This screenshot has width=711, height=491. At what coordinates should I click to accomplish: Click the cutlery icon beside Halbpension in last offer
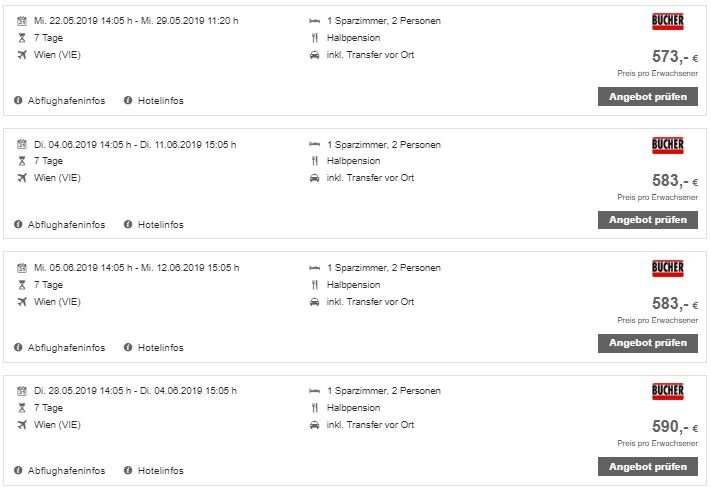(315, 408)
